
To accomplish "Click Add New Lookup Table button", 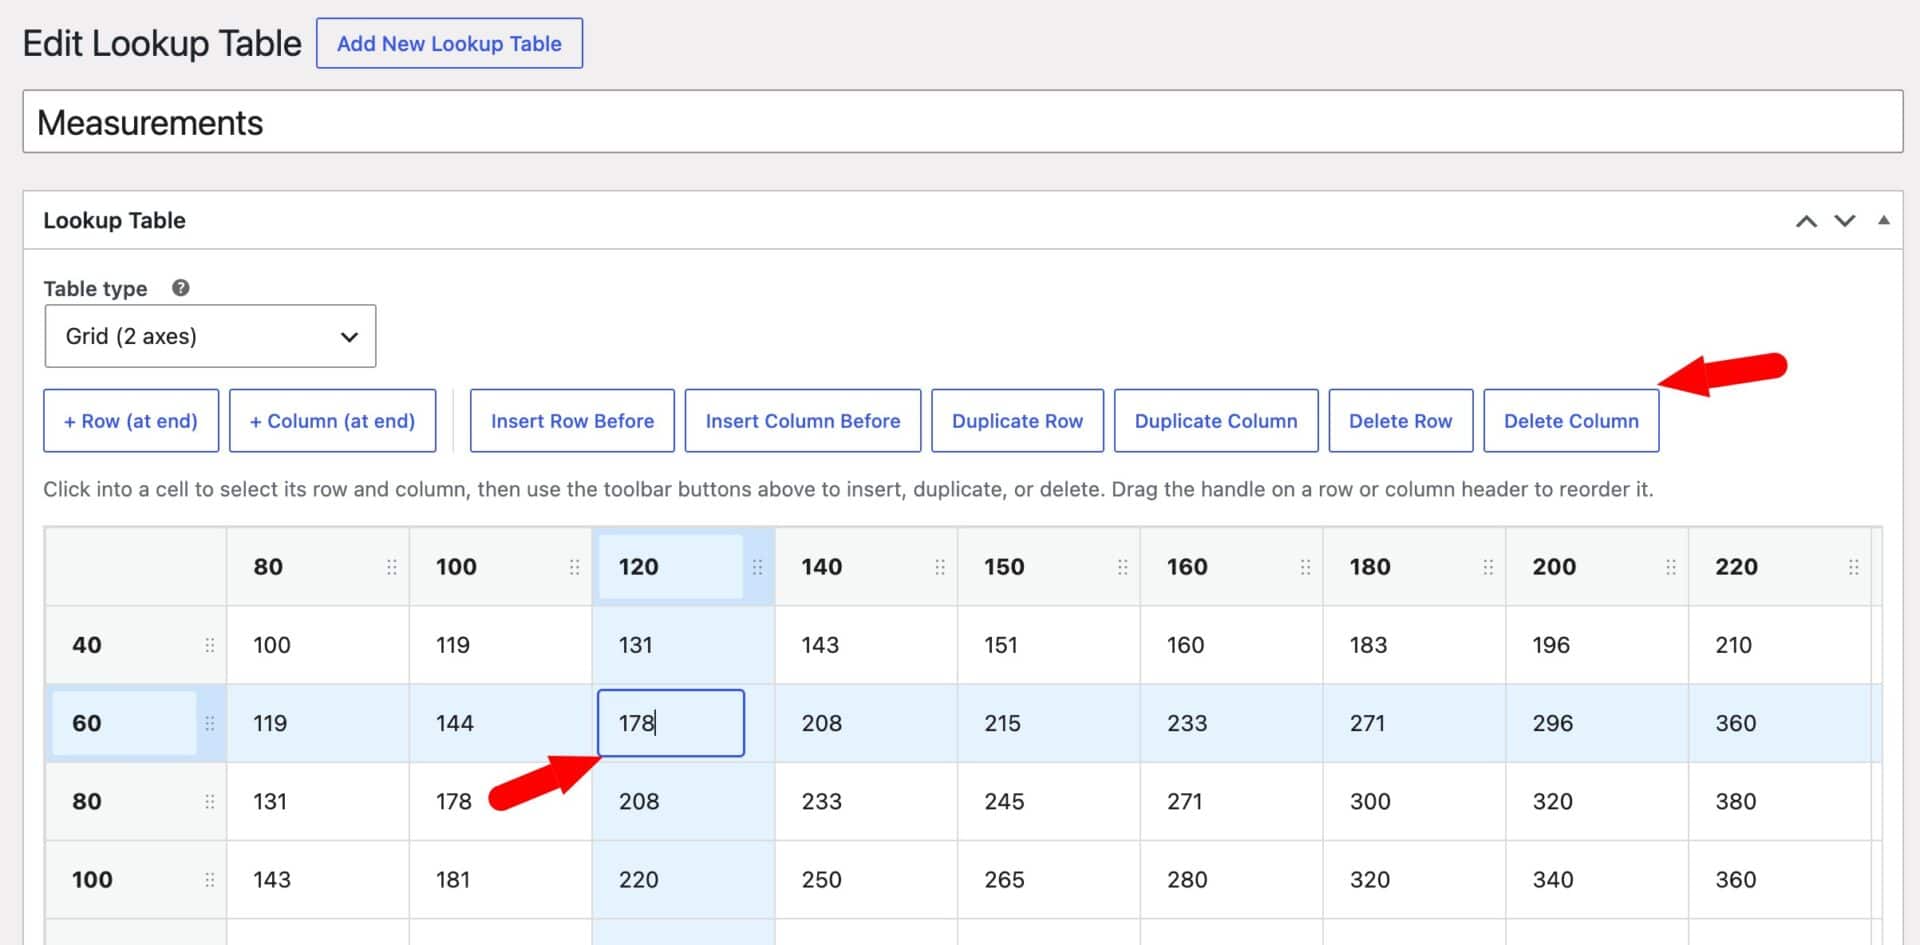I will point(449,44).
